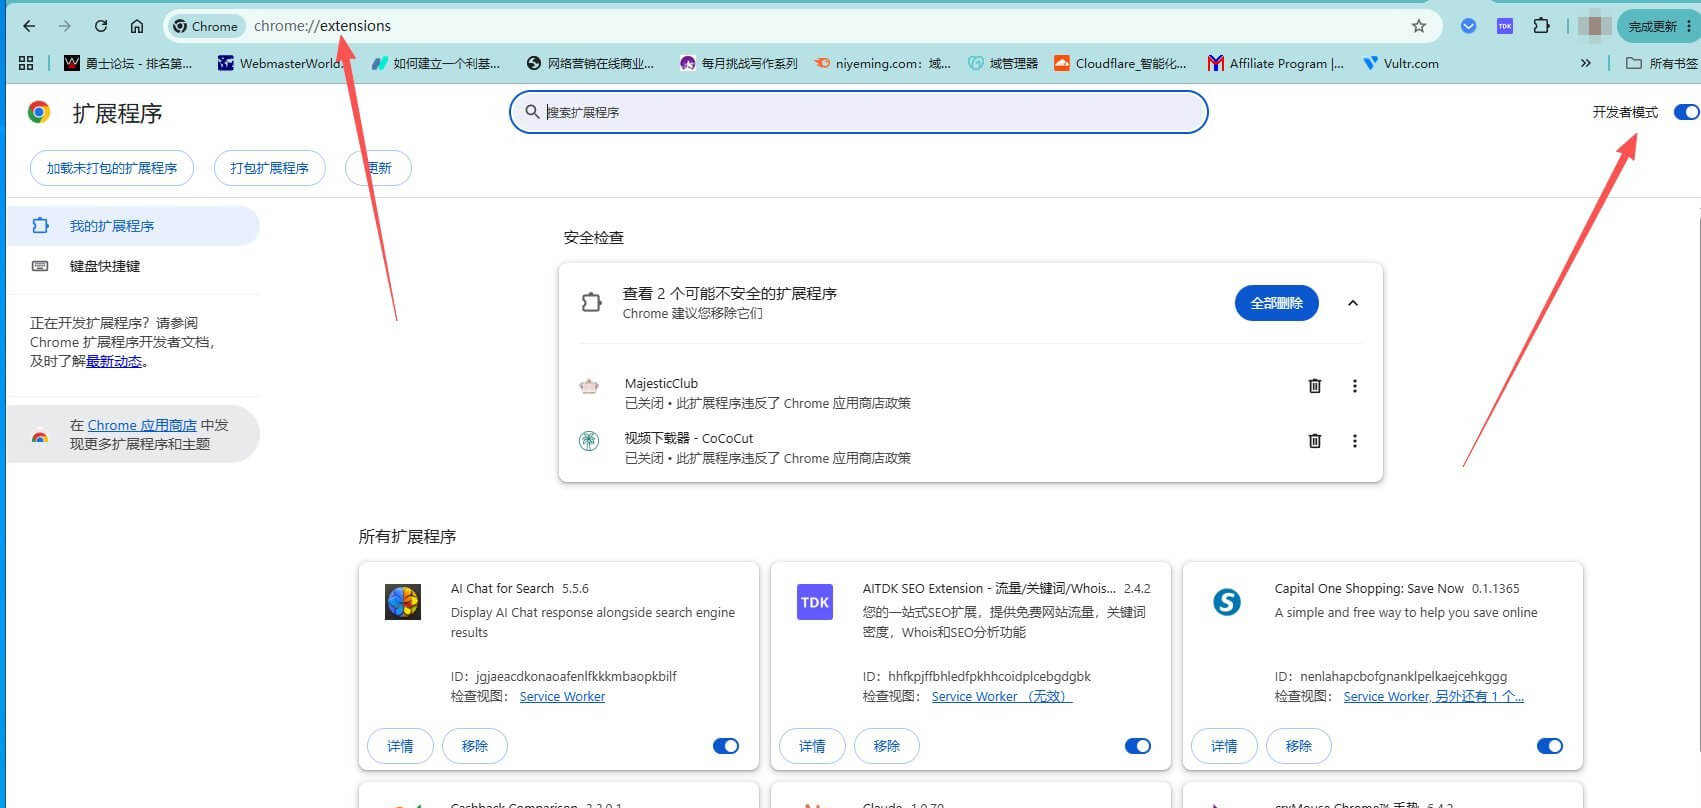Open the niyeming.com bookmark
This screenshot has height=808, width=1701.
coord(882,63)
